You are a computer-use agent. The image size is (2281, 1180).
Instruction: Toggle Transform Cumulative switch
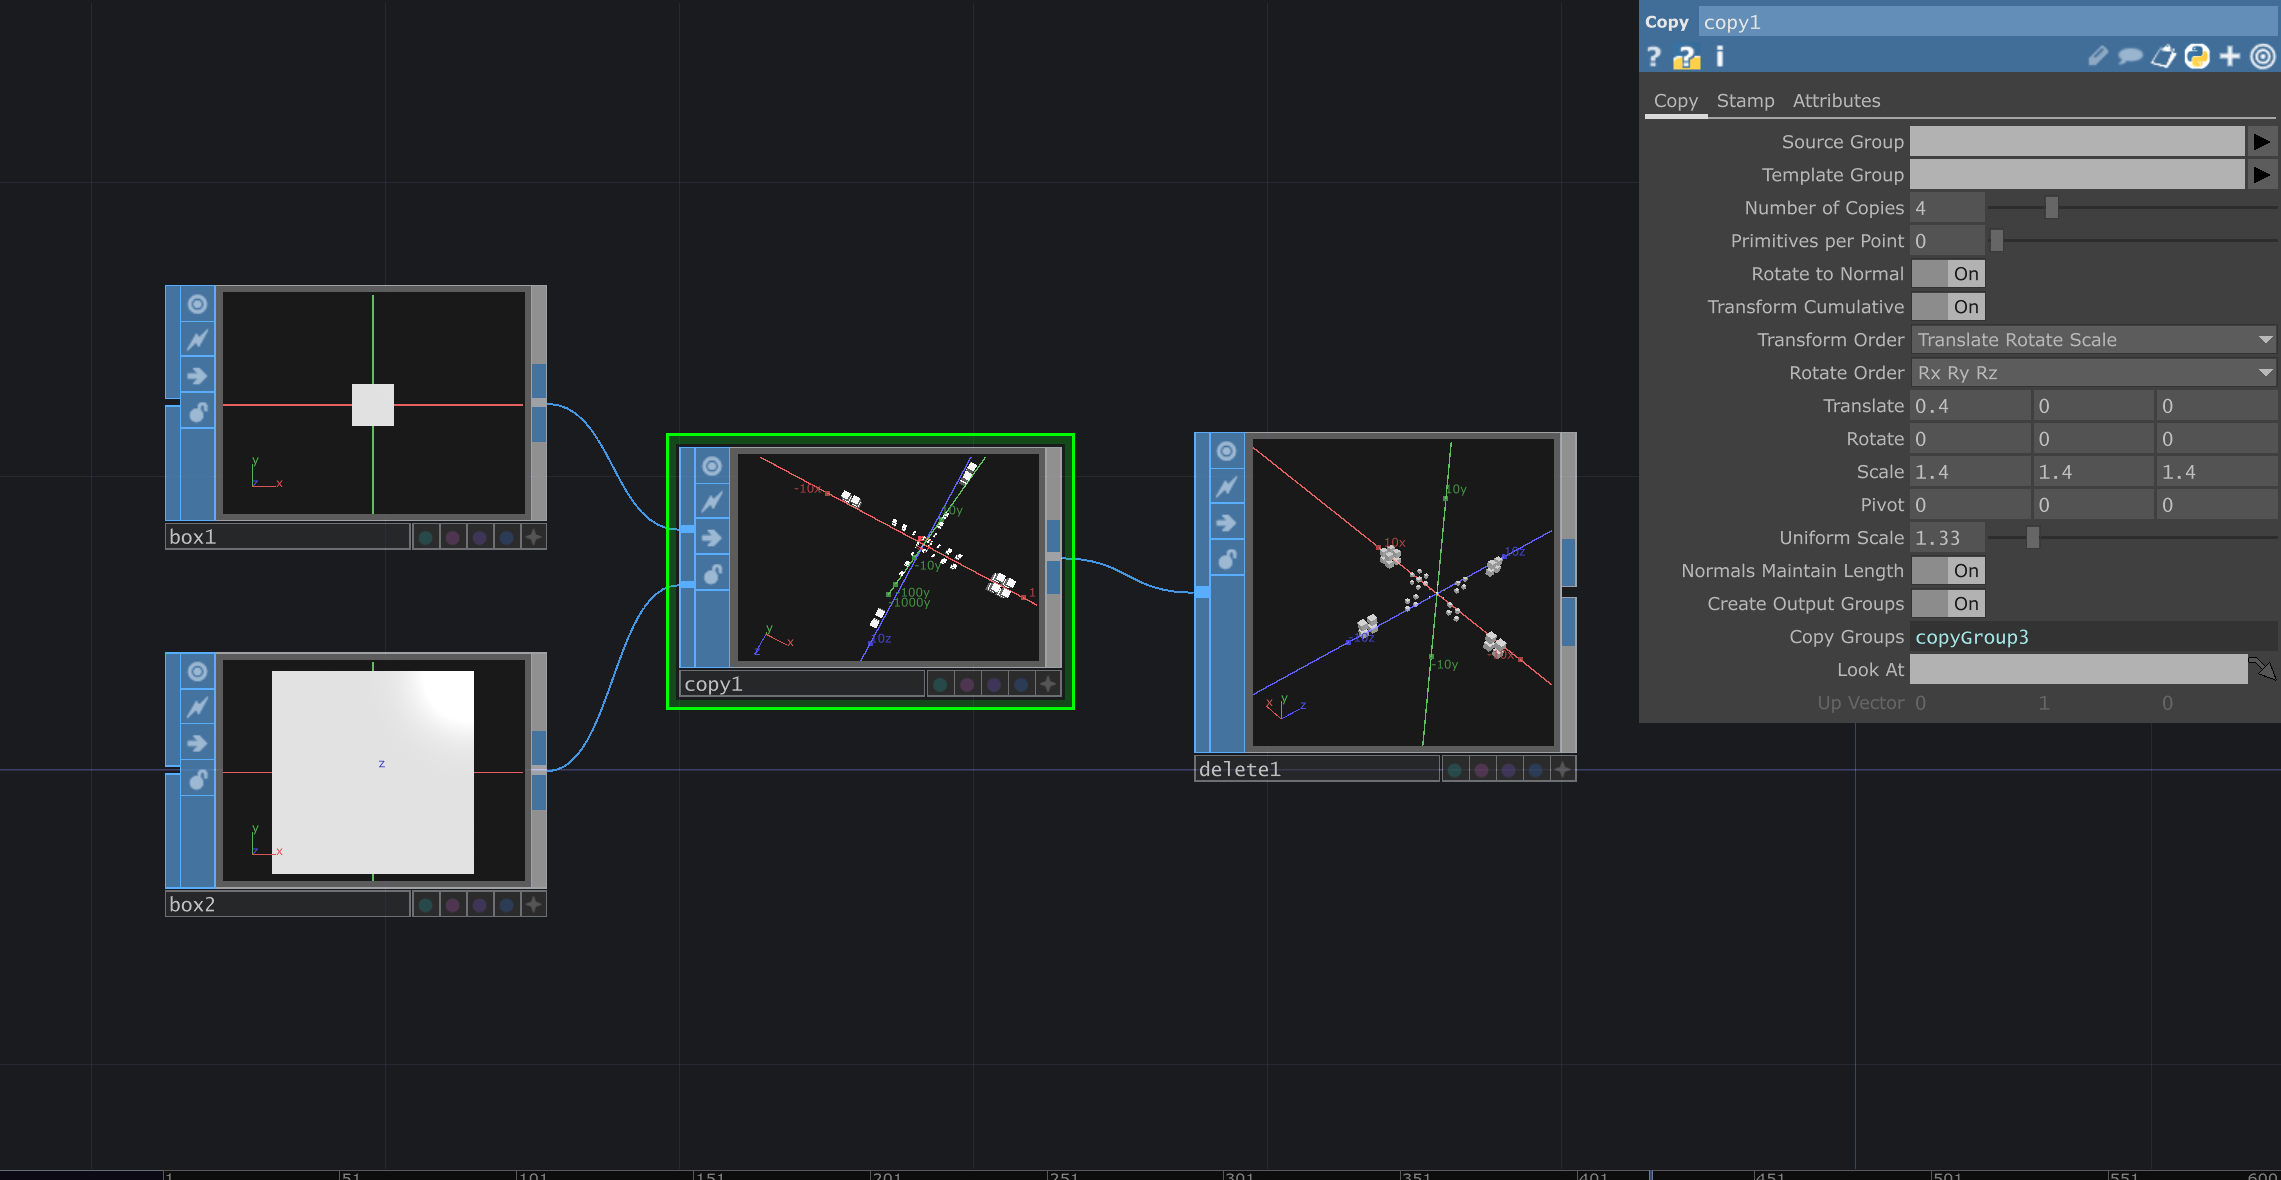1947,307
